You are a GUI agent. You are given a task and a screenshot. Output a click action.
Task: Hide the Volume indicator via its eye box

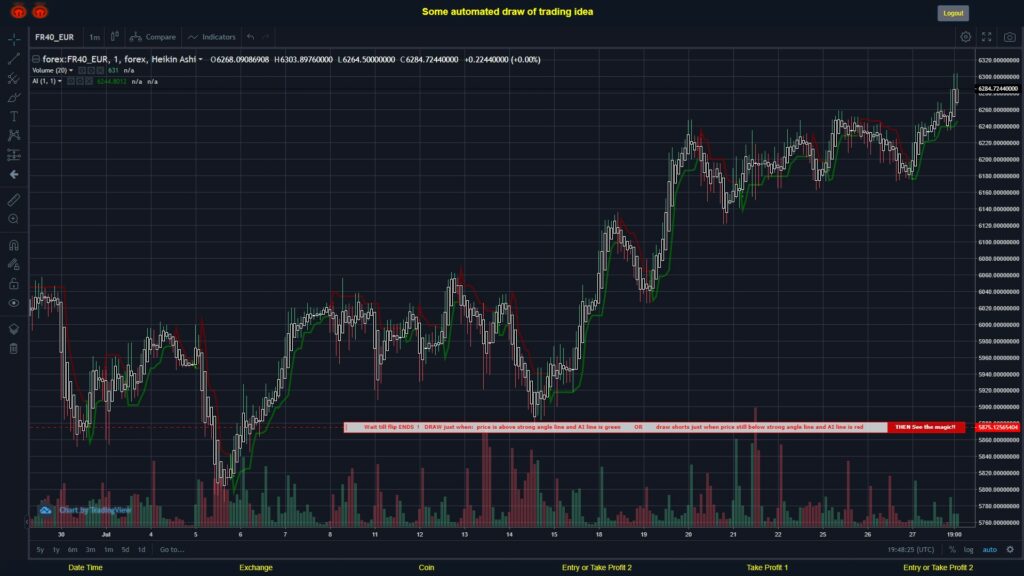(82, 71)
